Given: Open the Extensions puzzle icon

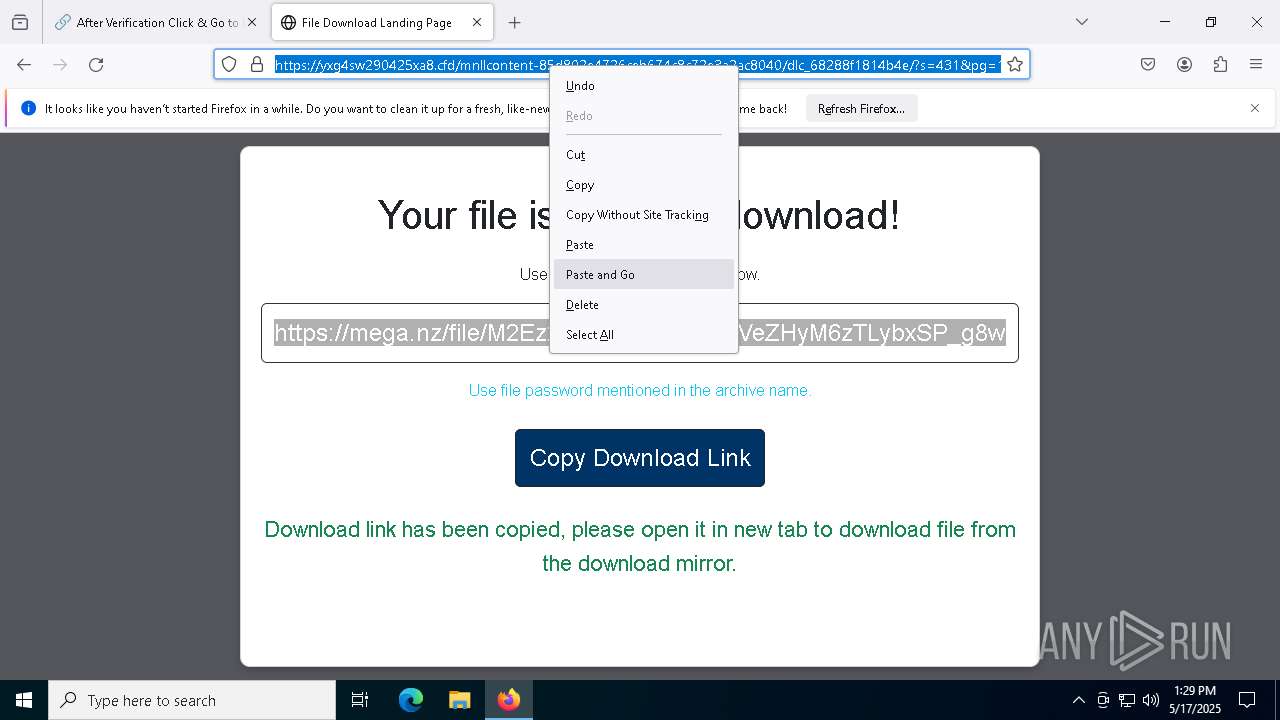Looking at the screenshot, I should point(1220,65).
